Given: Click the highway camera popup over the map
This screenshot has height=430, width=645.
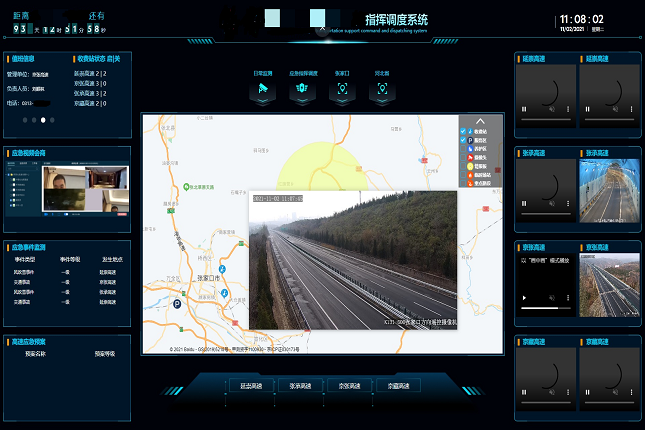Looking at the screenshot, I should click(353, 260).
